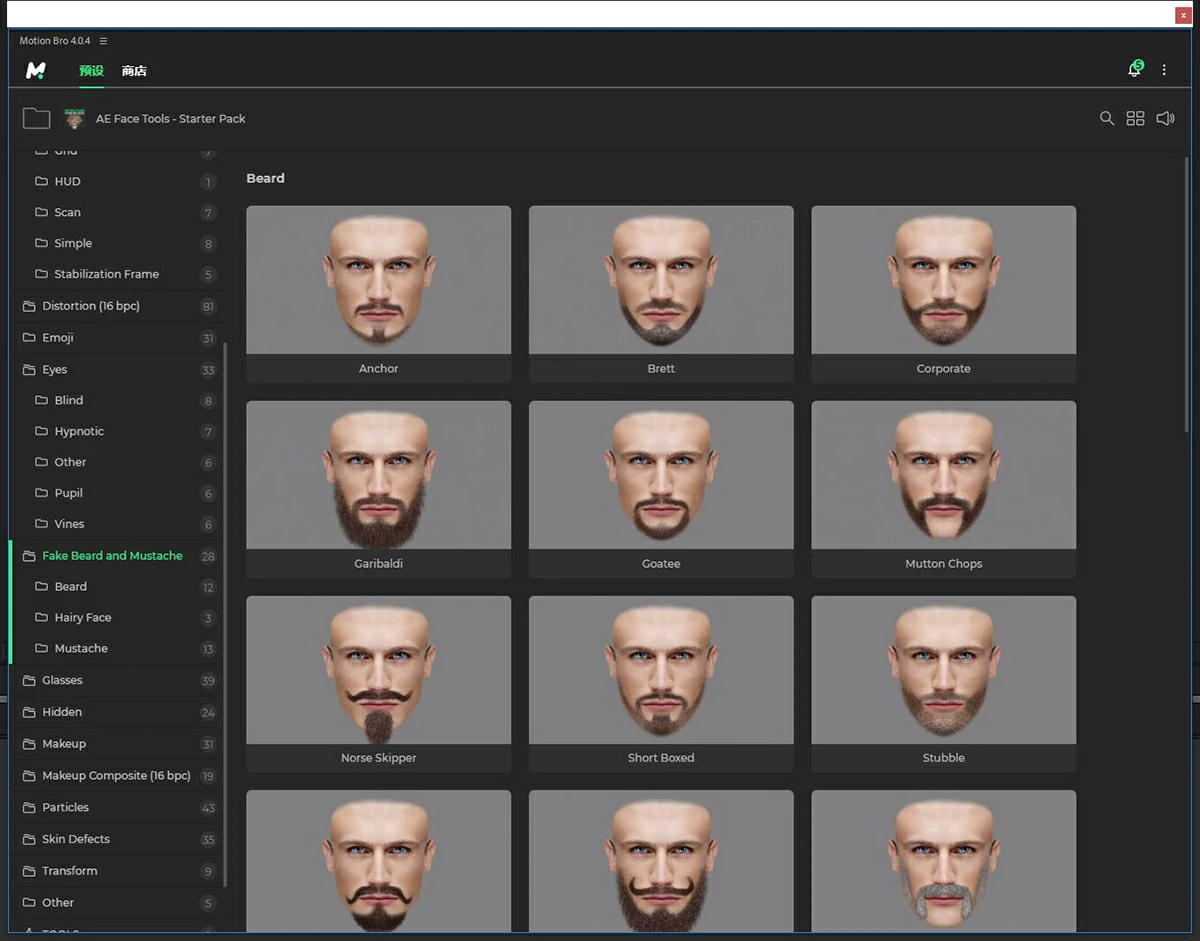Viewport: 1200px width, 941px height.
Task: Click the Motion Bro M logo
Action: (36, 70)
